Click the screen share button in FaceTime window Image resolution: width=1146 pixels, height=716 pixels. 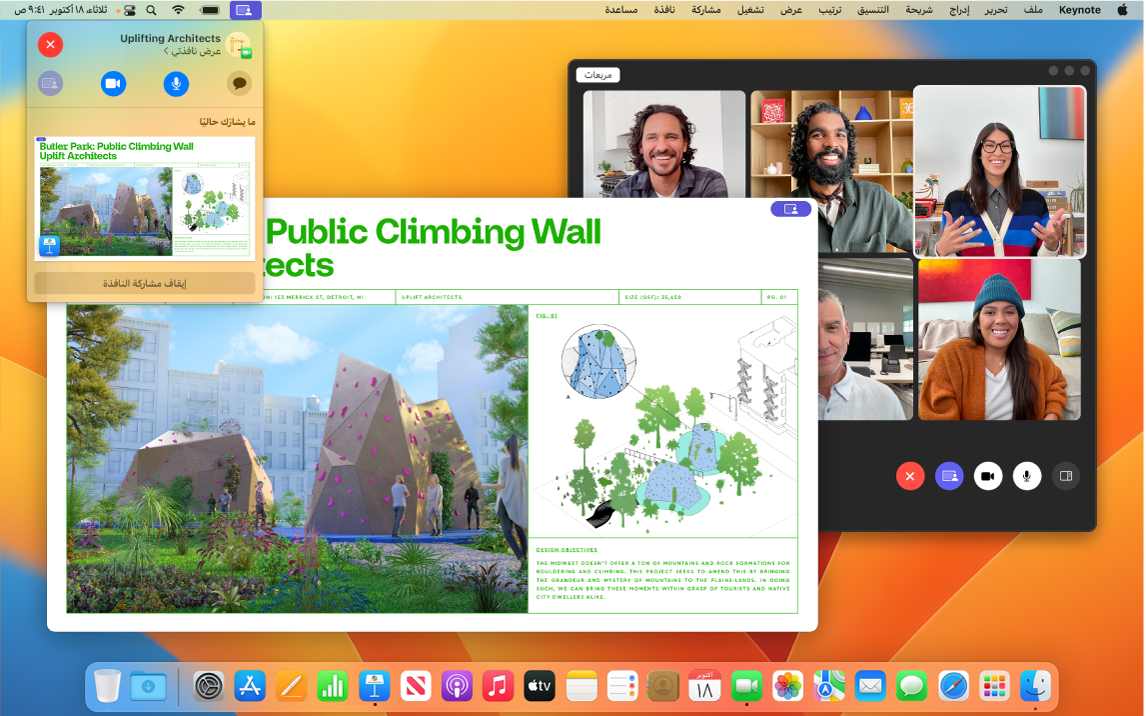[949, 476]
